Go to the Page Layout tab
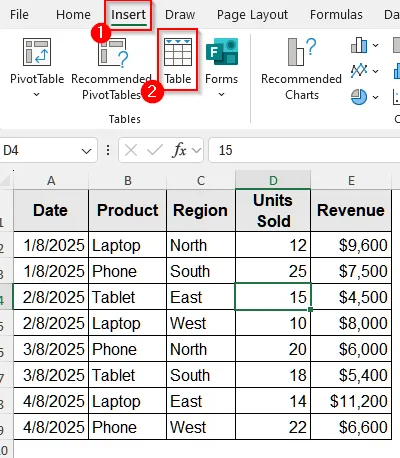This screenshot has height=458, width=400. coord(252,15)
